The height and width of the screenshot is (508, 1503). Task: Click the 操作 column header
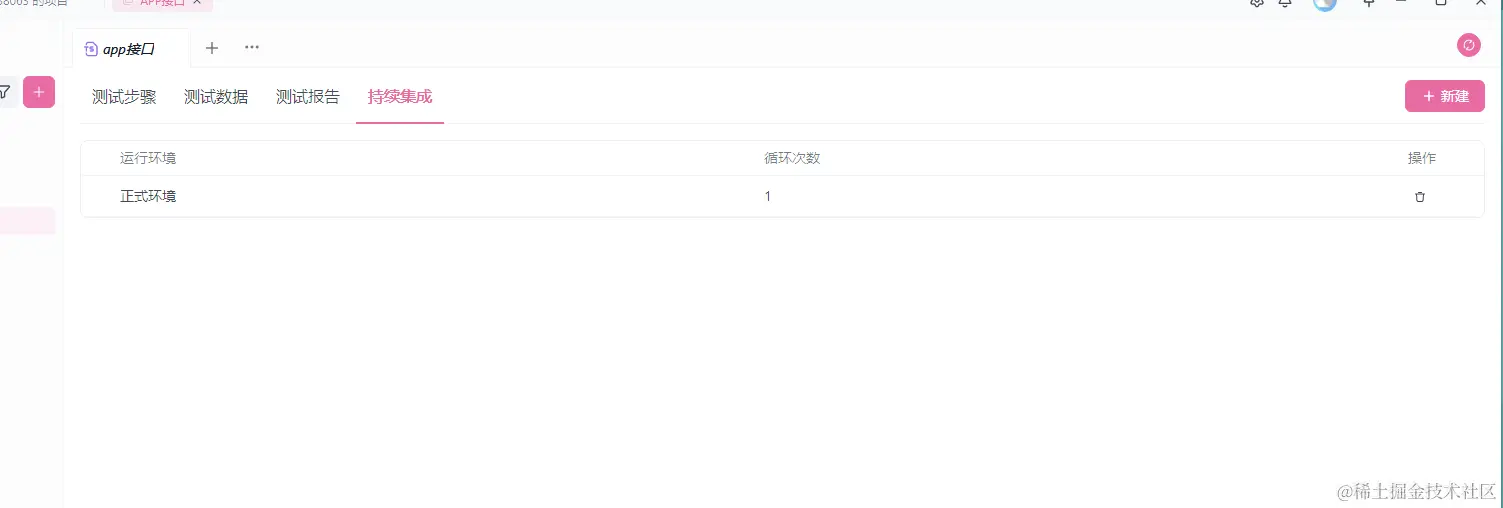[1422, 158]
